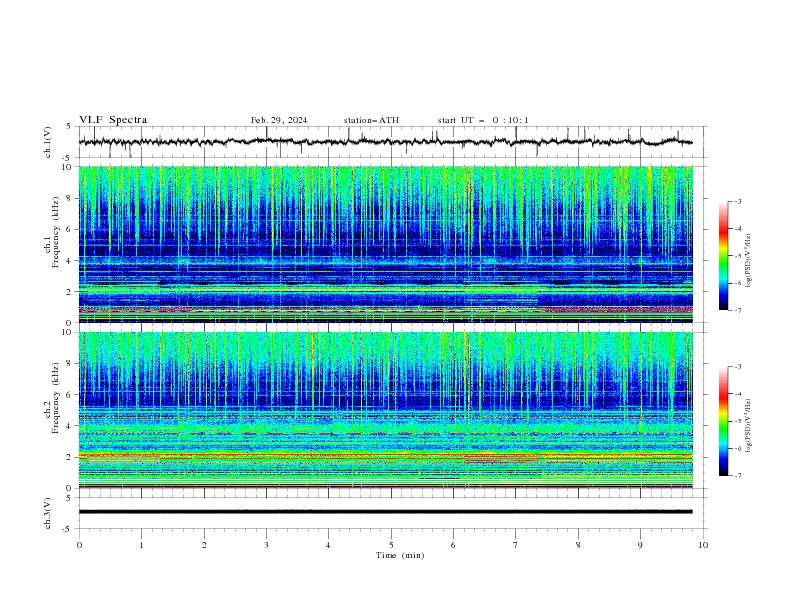Click the ch.2 "Frequency (kHz)" axis label

(x=56, y=398)
